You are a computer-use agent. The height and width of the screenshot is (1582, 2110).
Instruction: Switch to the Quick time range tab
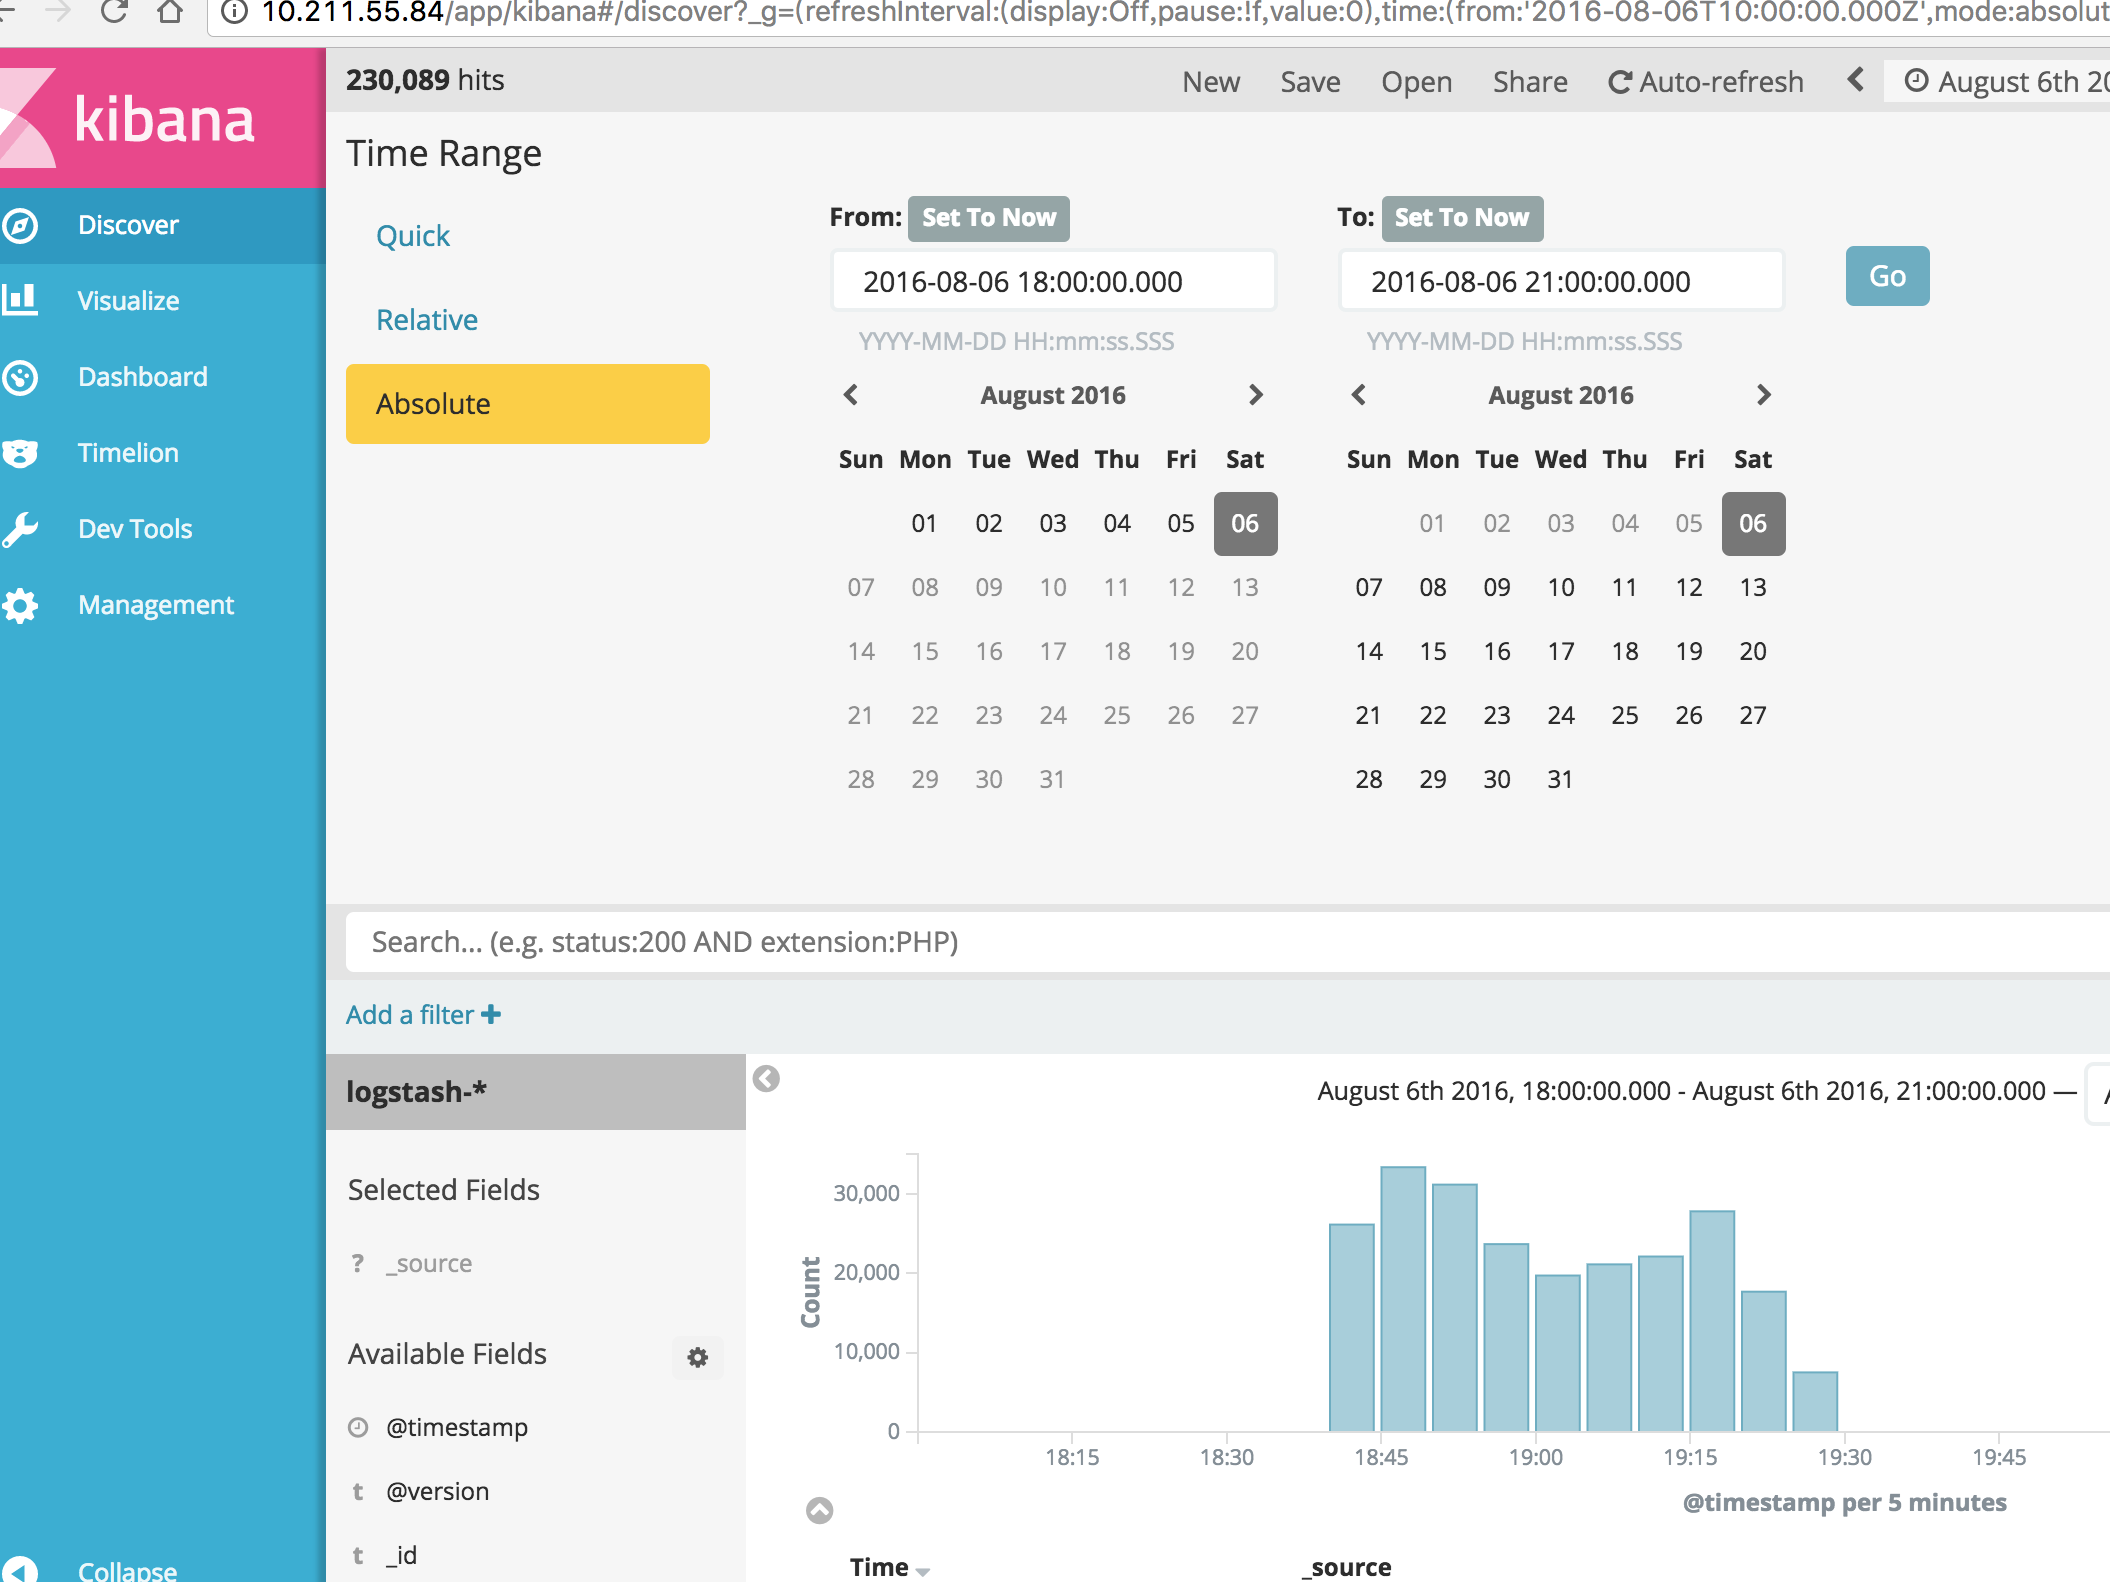point(413,236)
